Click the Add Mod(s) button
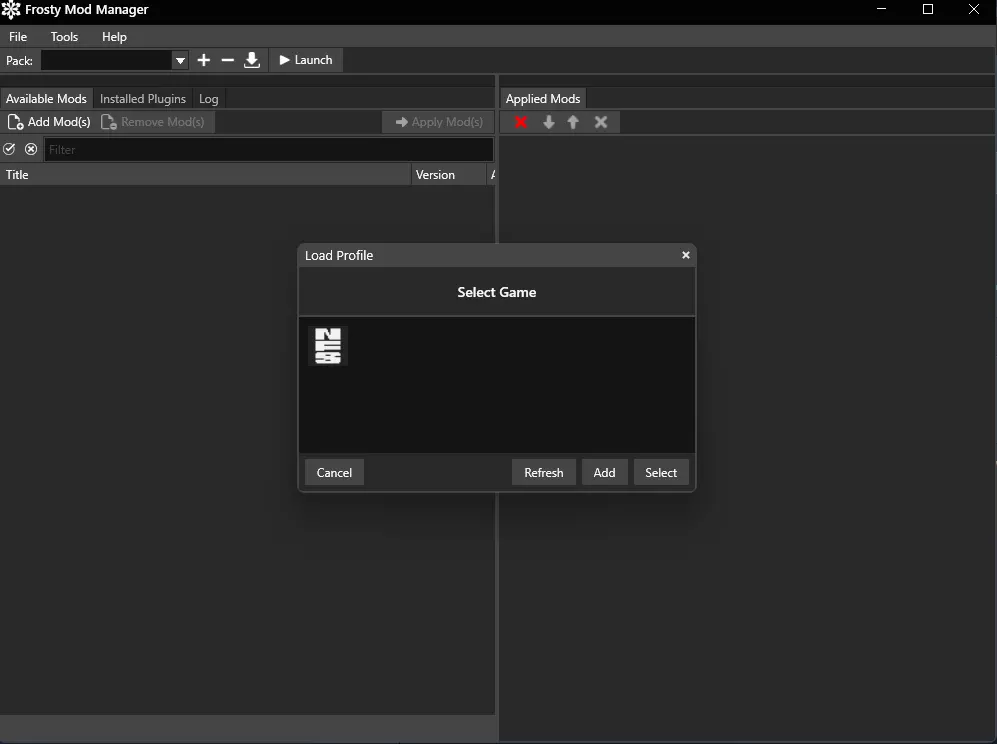997x744 pixels. [49, 122]
